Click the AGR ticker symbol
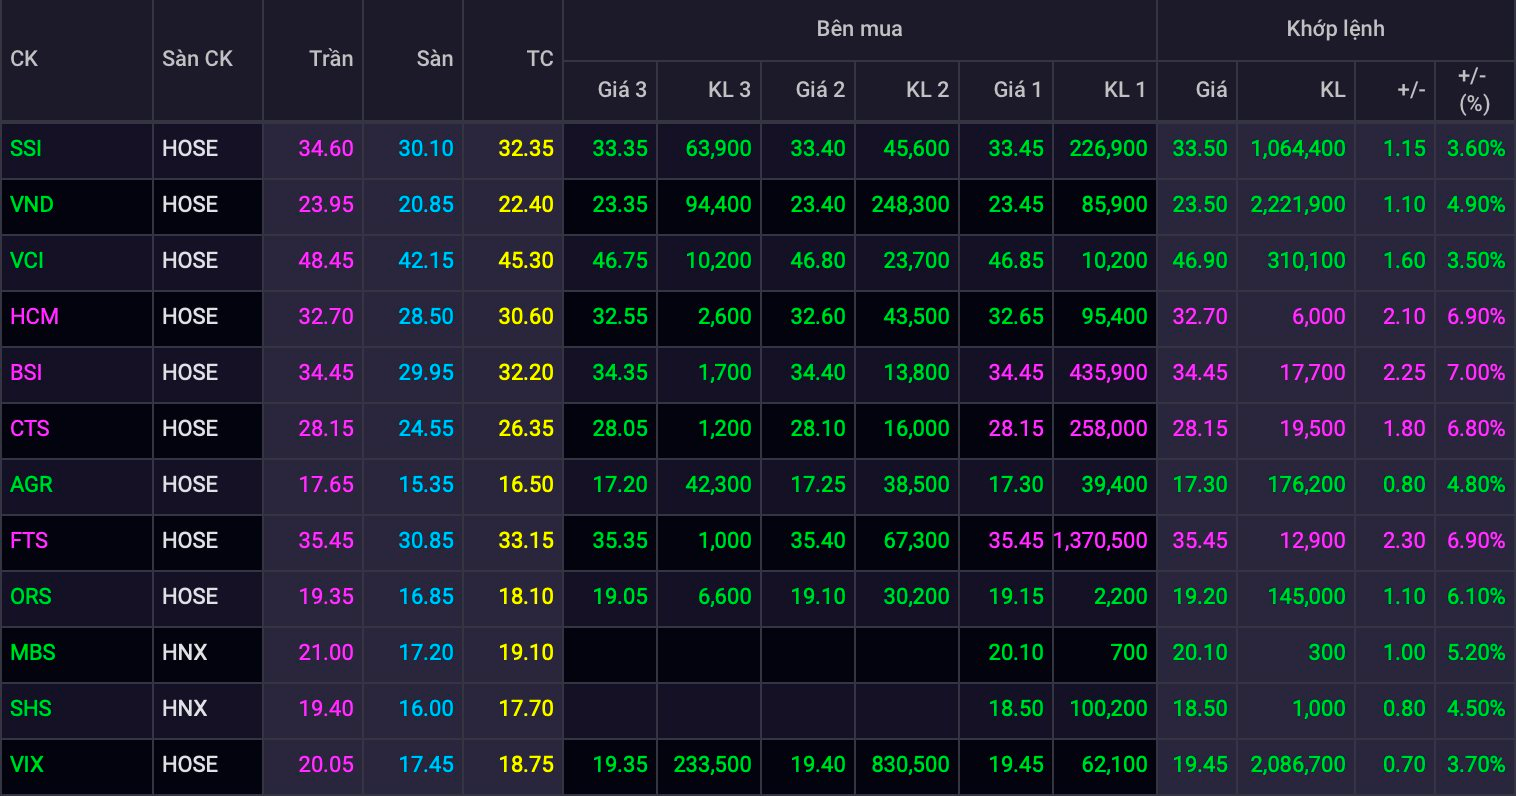 32,485
